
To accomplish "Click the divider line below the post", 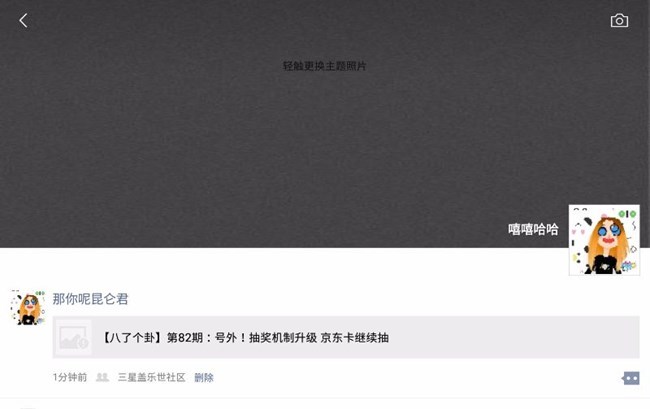I will [x=325, y=398].
